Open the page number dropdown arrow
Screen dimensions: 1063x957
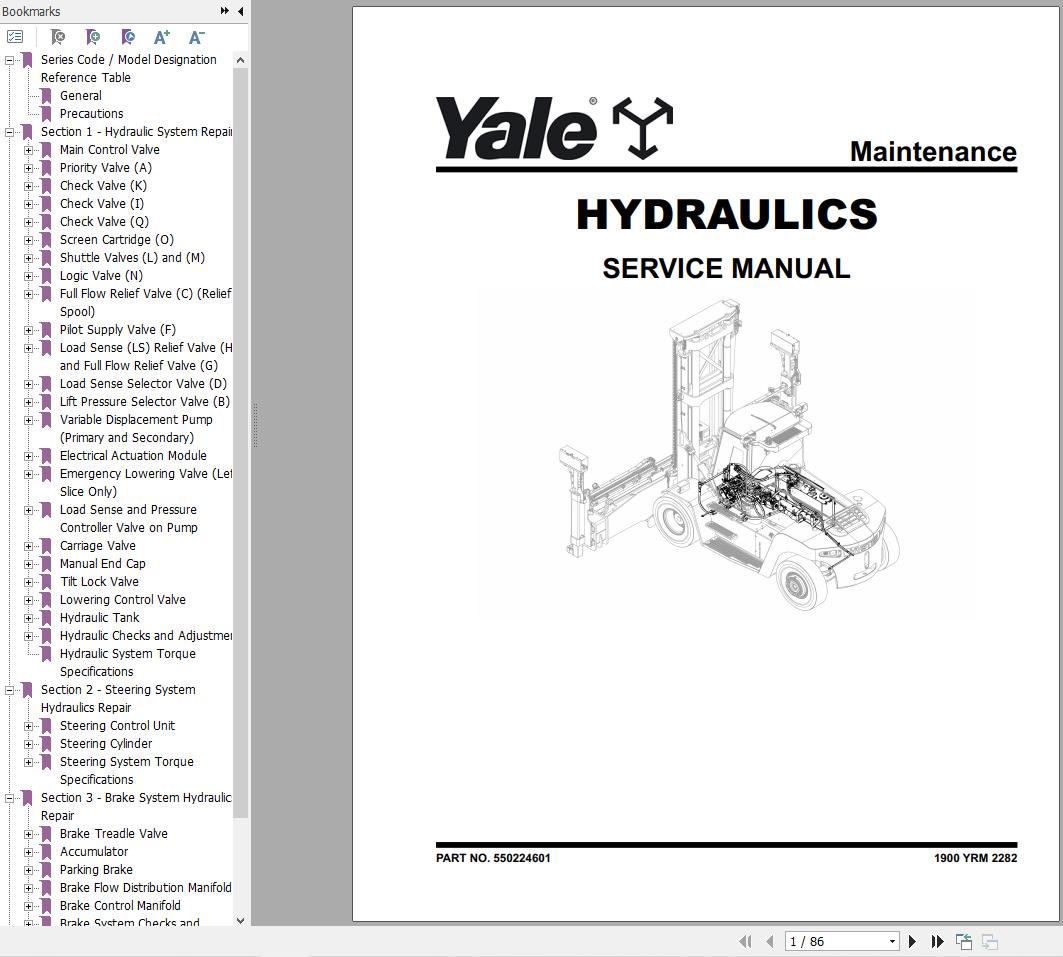[892, 941]
